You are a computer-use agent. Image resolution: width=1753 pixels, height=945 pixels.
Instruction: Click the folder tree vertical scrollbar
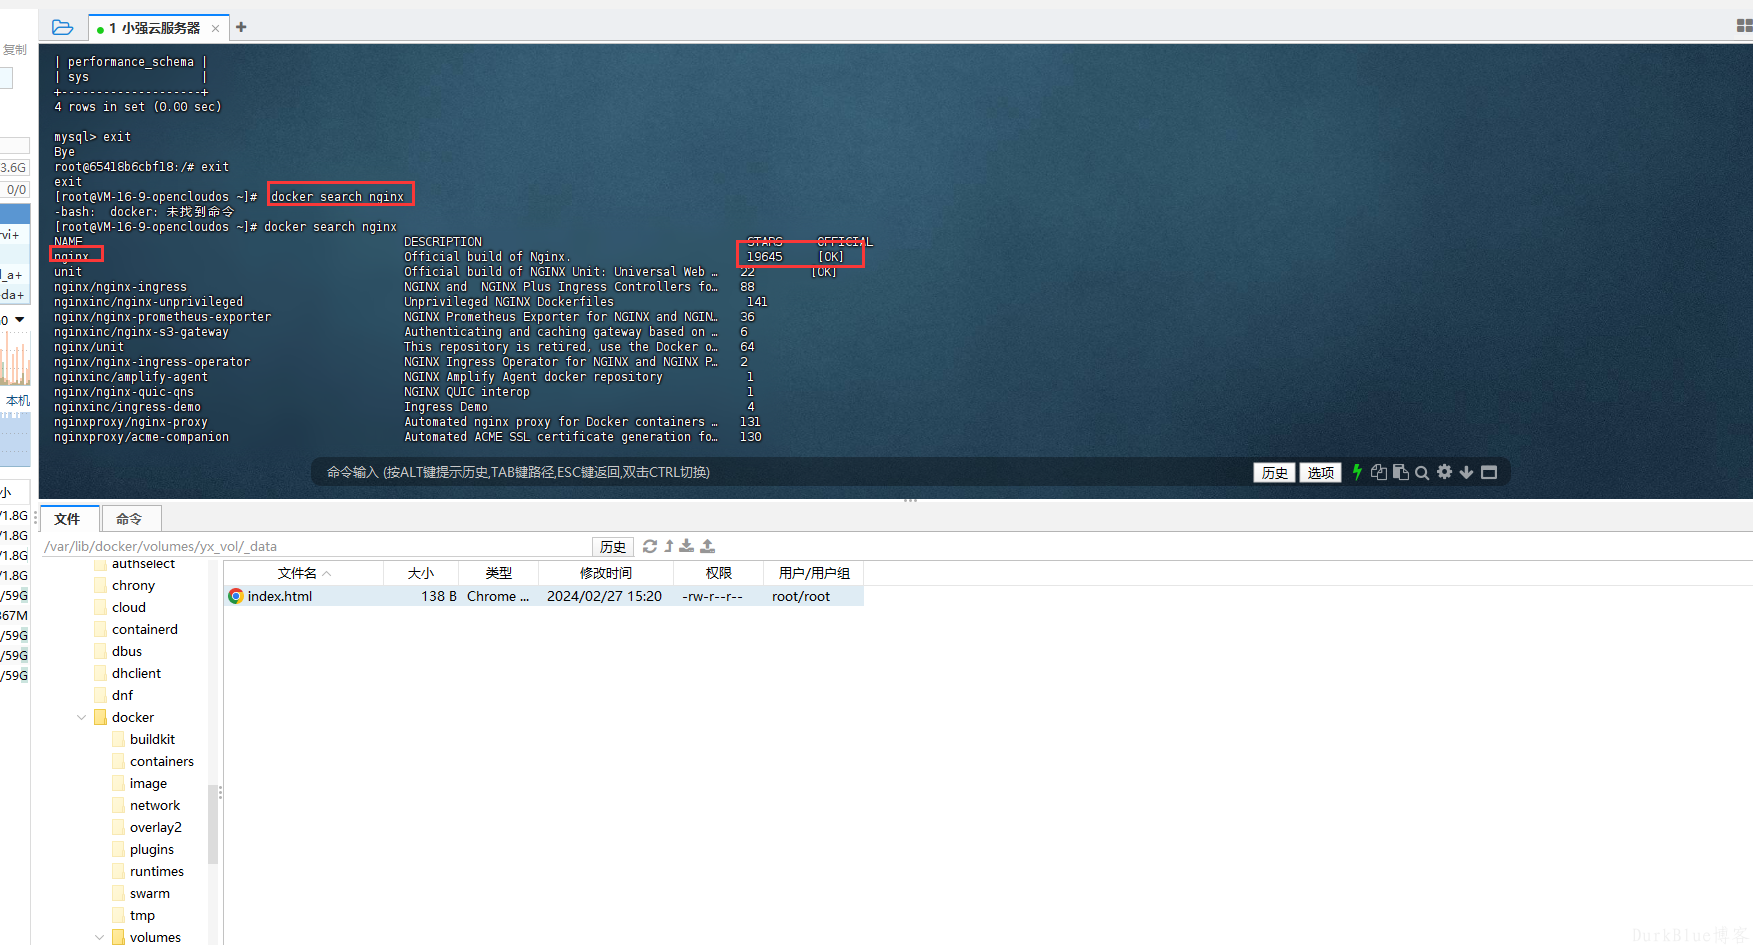212,823
